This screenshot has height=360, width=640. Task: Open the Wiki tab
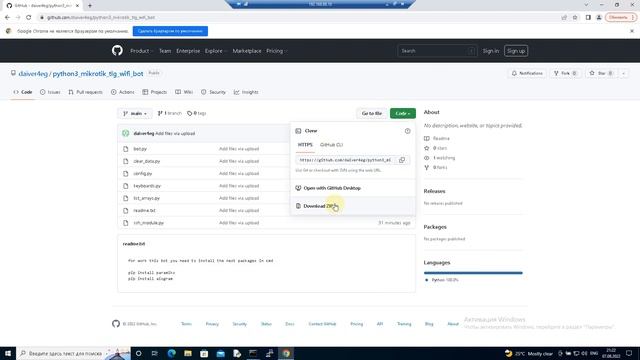(184, 92)
